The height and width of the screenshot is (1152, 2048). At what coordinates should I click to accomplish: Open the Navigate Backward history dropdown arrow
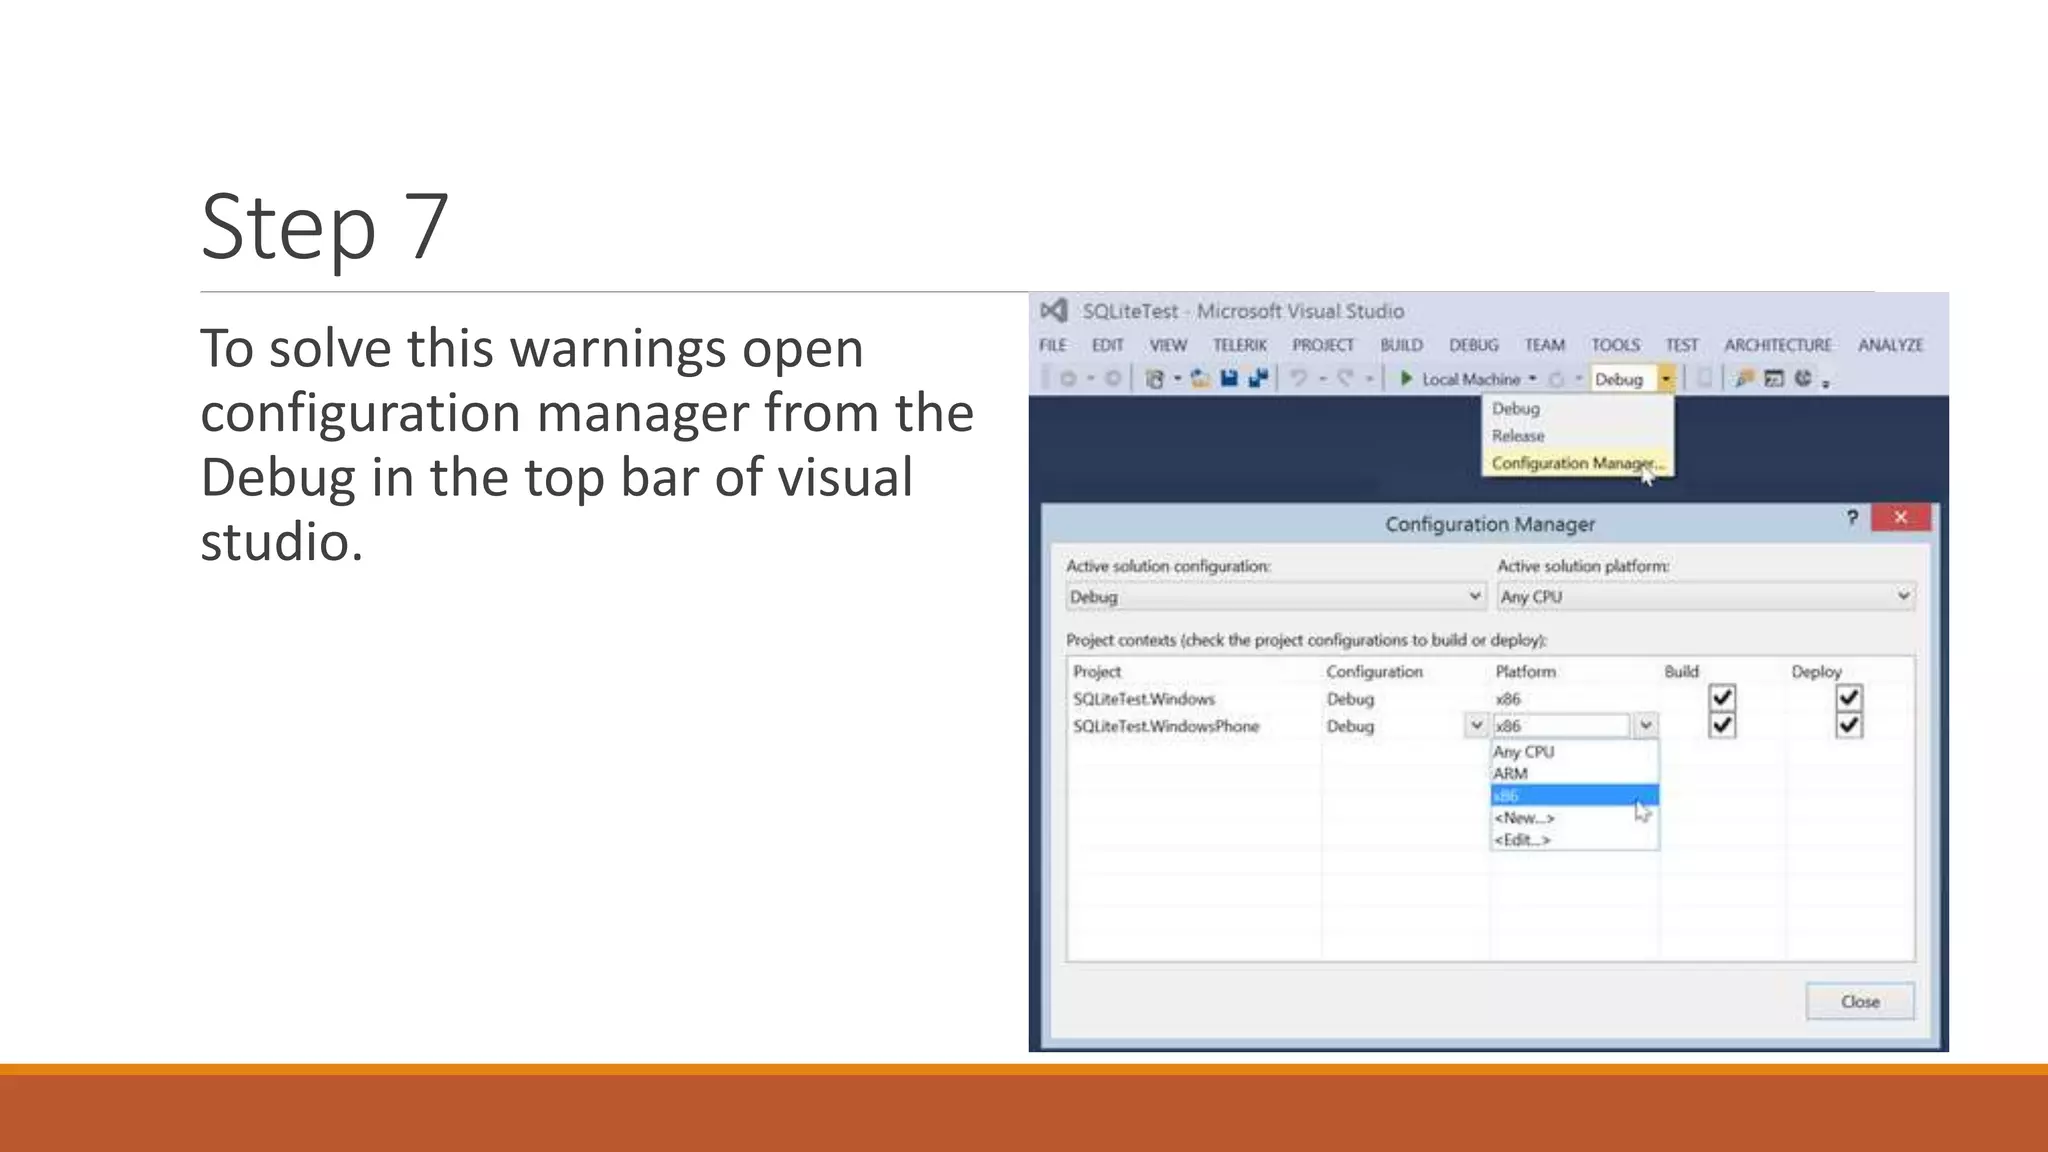(1090, 379)
